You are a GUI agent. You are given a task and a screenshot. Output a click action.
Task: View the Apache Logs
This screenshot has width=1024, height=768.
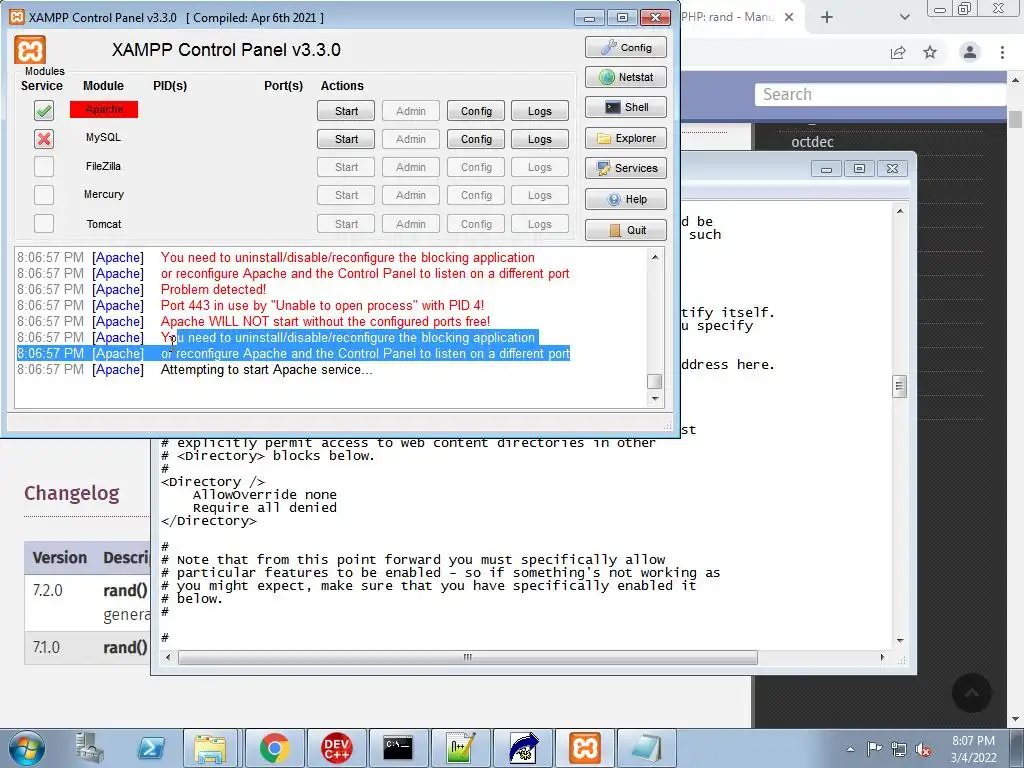539,111
